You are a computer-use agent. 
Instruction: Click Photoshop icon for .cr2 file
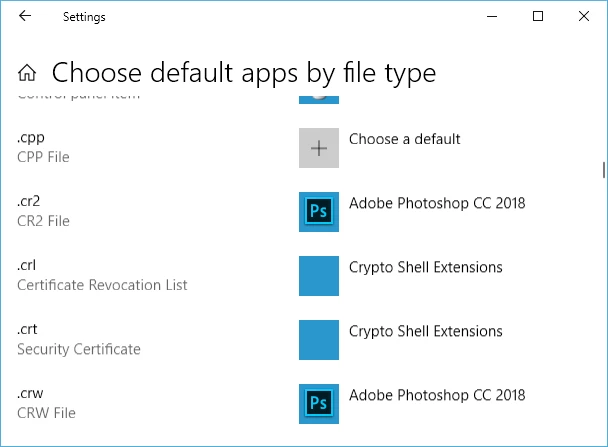click(319, 212)
